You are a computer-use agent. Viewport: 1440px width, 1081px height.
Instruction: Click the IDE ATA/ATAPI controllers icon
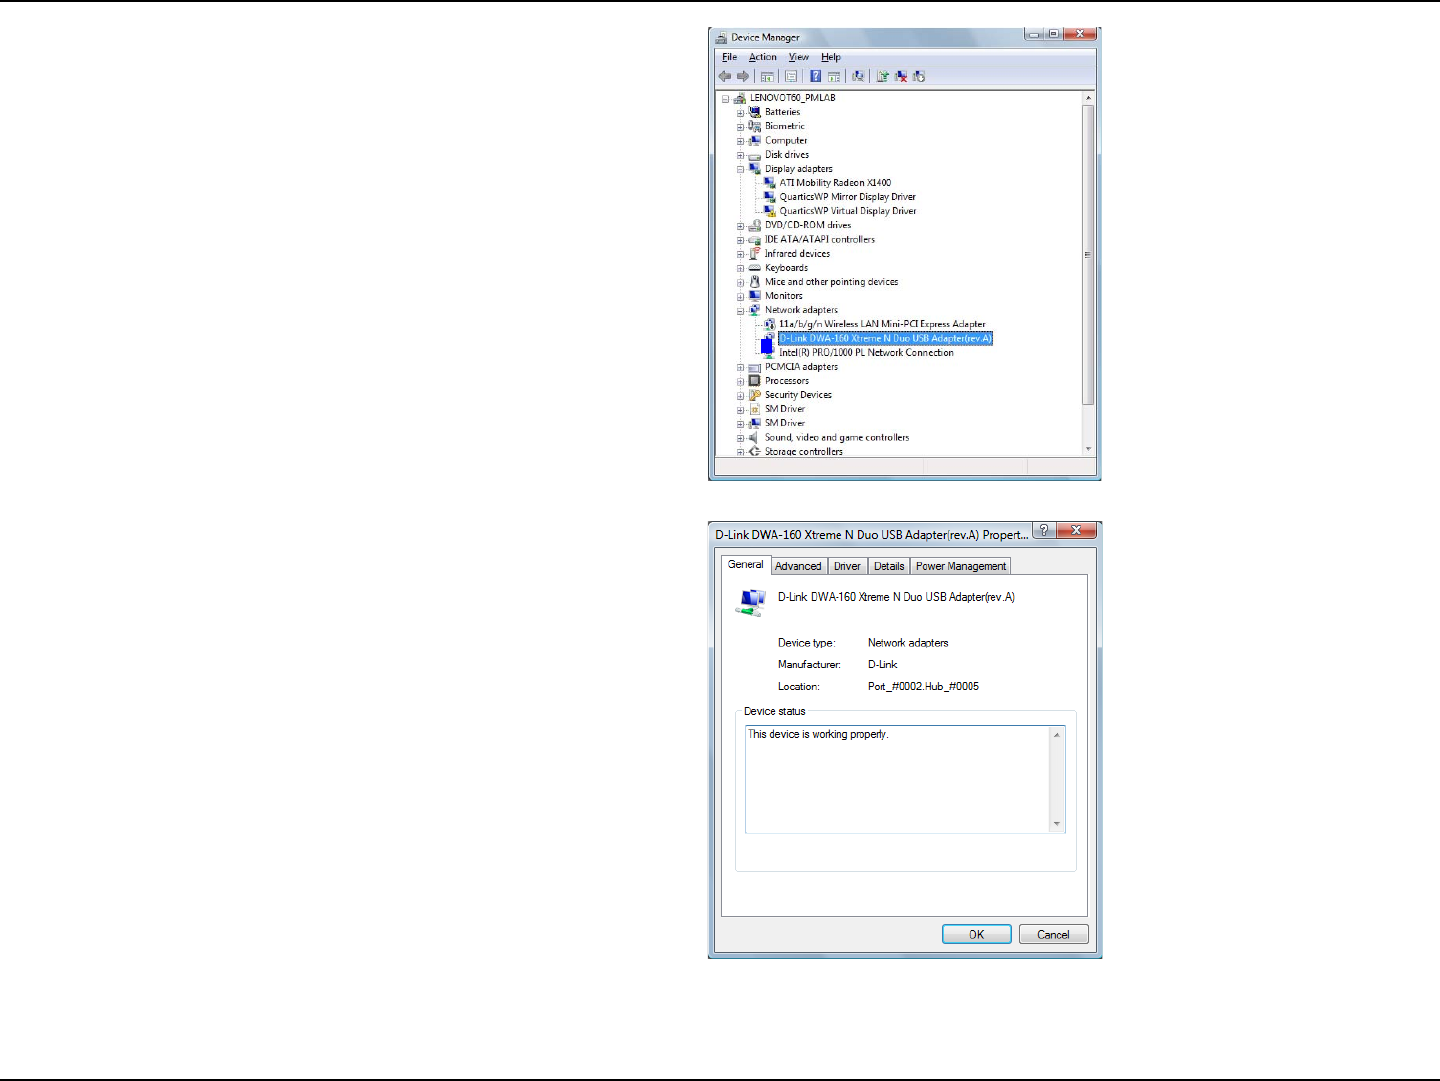click(x=755, y=239)
